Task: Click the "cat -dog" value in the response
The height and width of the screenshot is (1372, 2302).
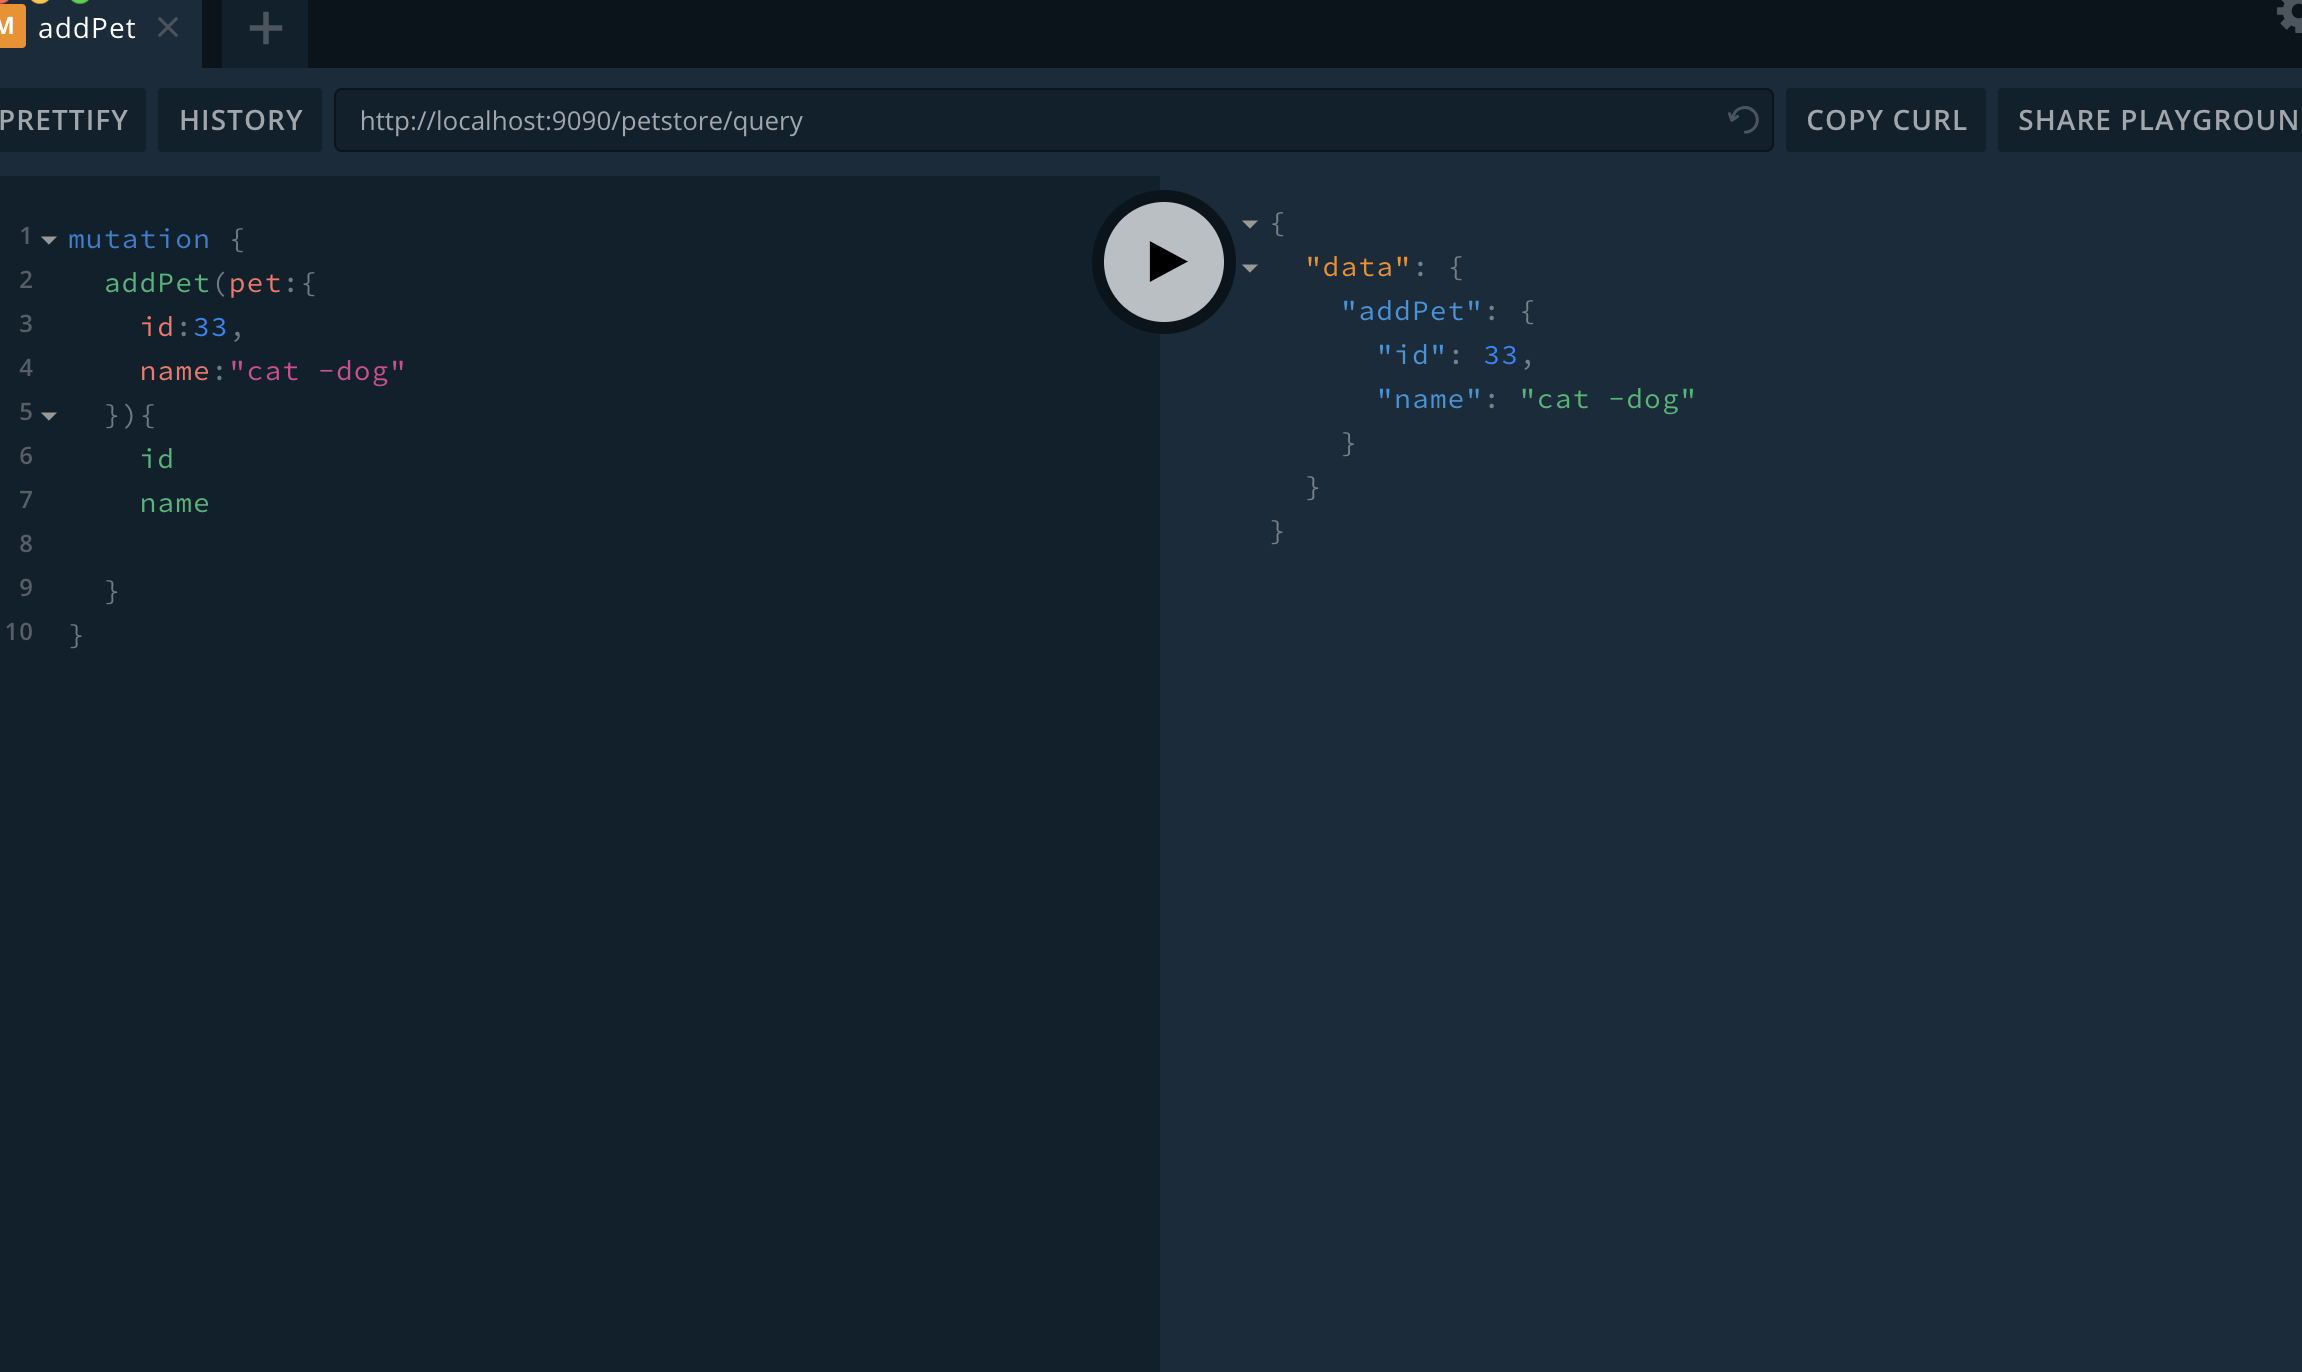Action: 1607,399
